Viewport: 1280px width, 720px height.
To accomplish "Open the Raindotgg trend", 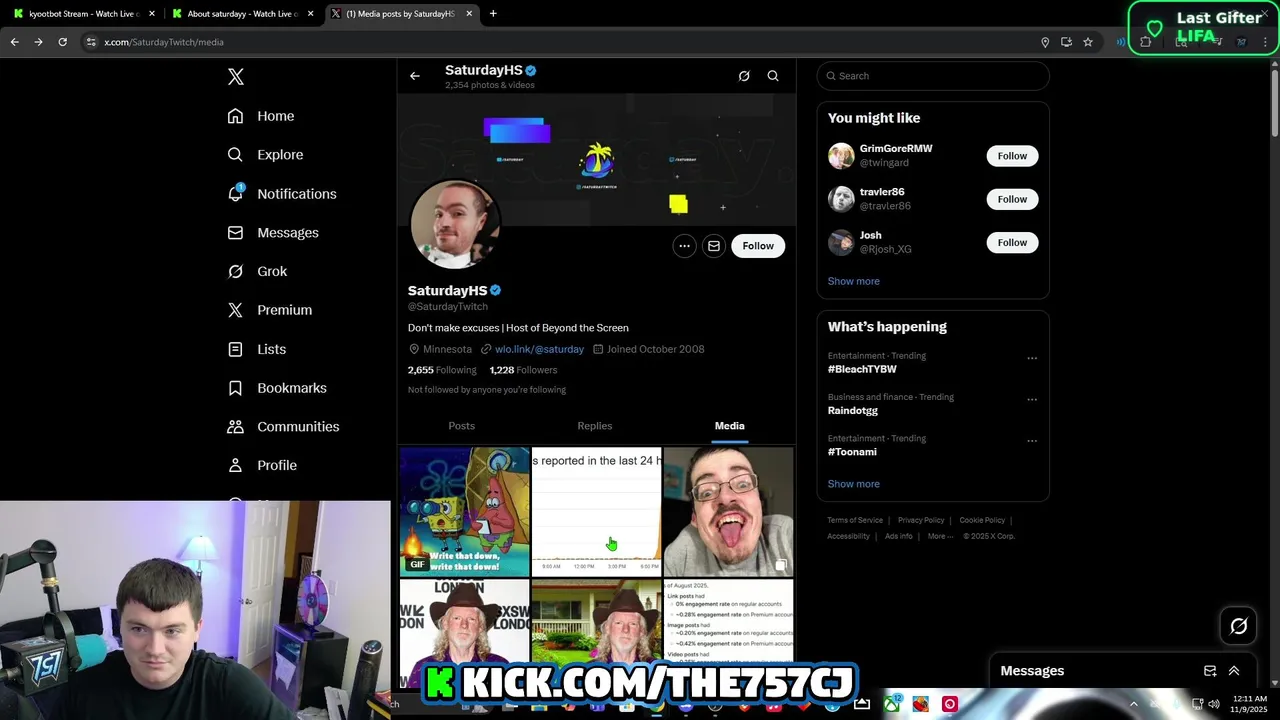I will [x=853, y=411].
